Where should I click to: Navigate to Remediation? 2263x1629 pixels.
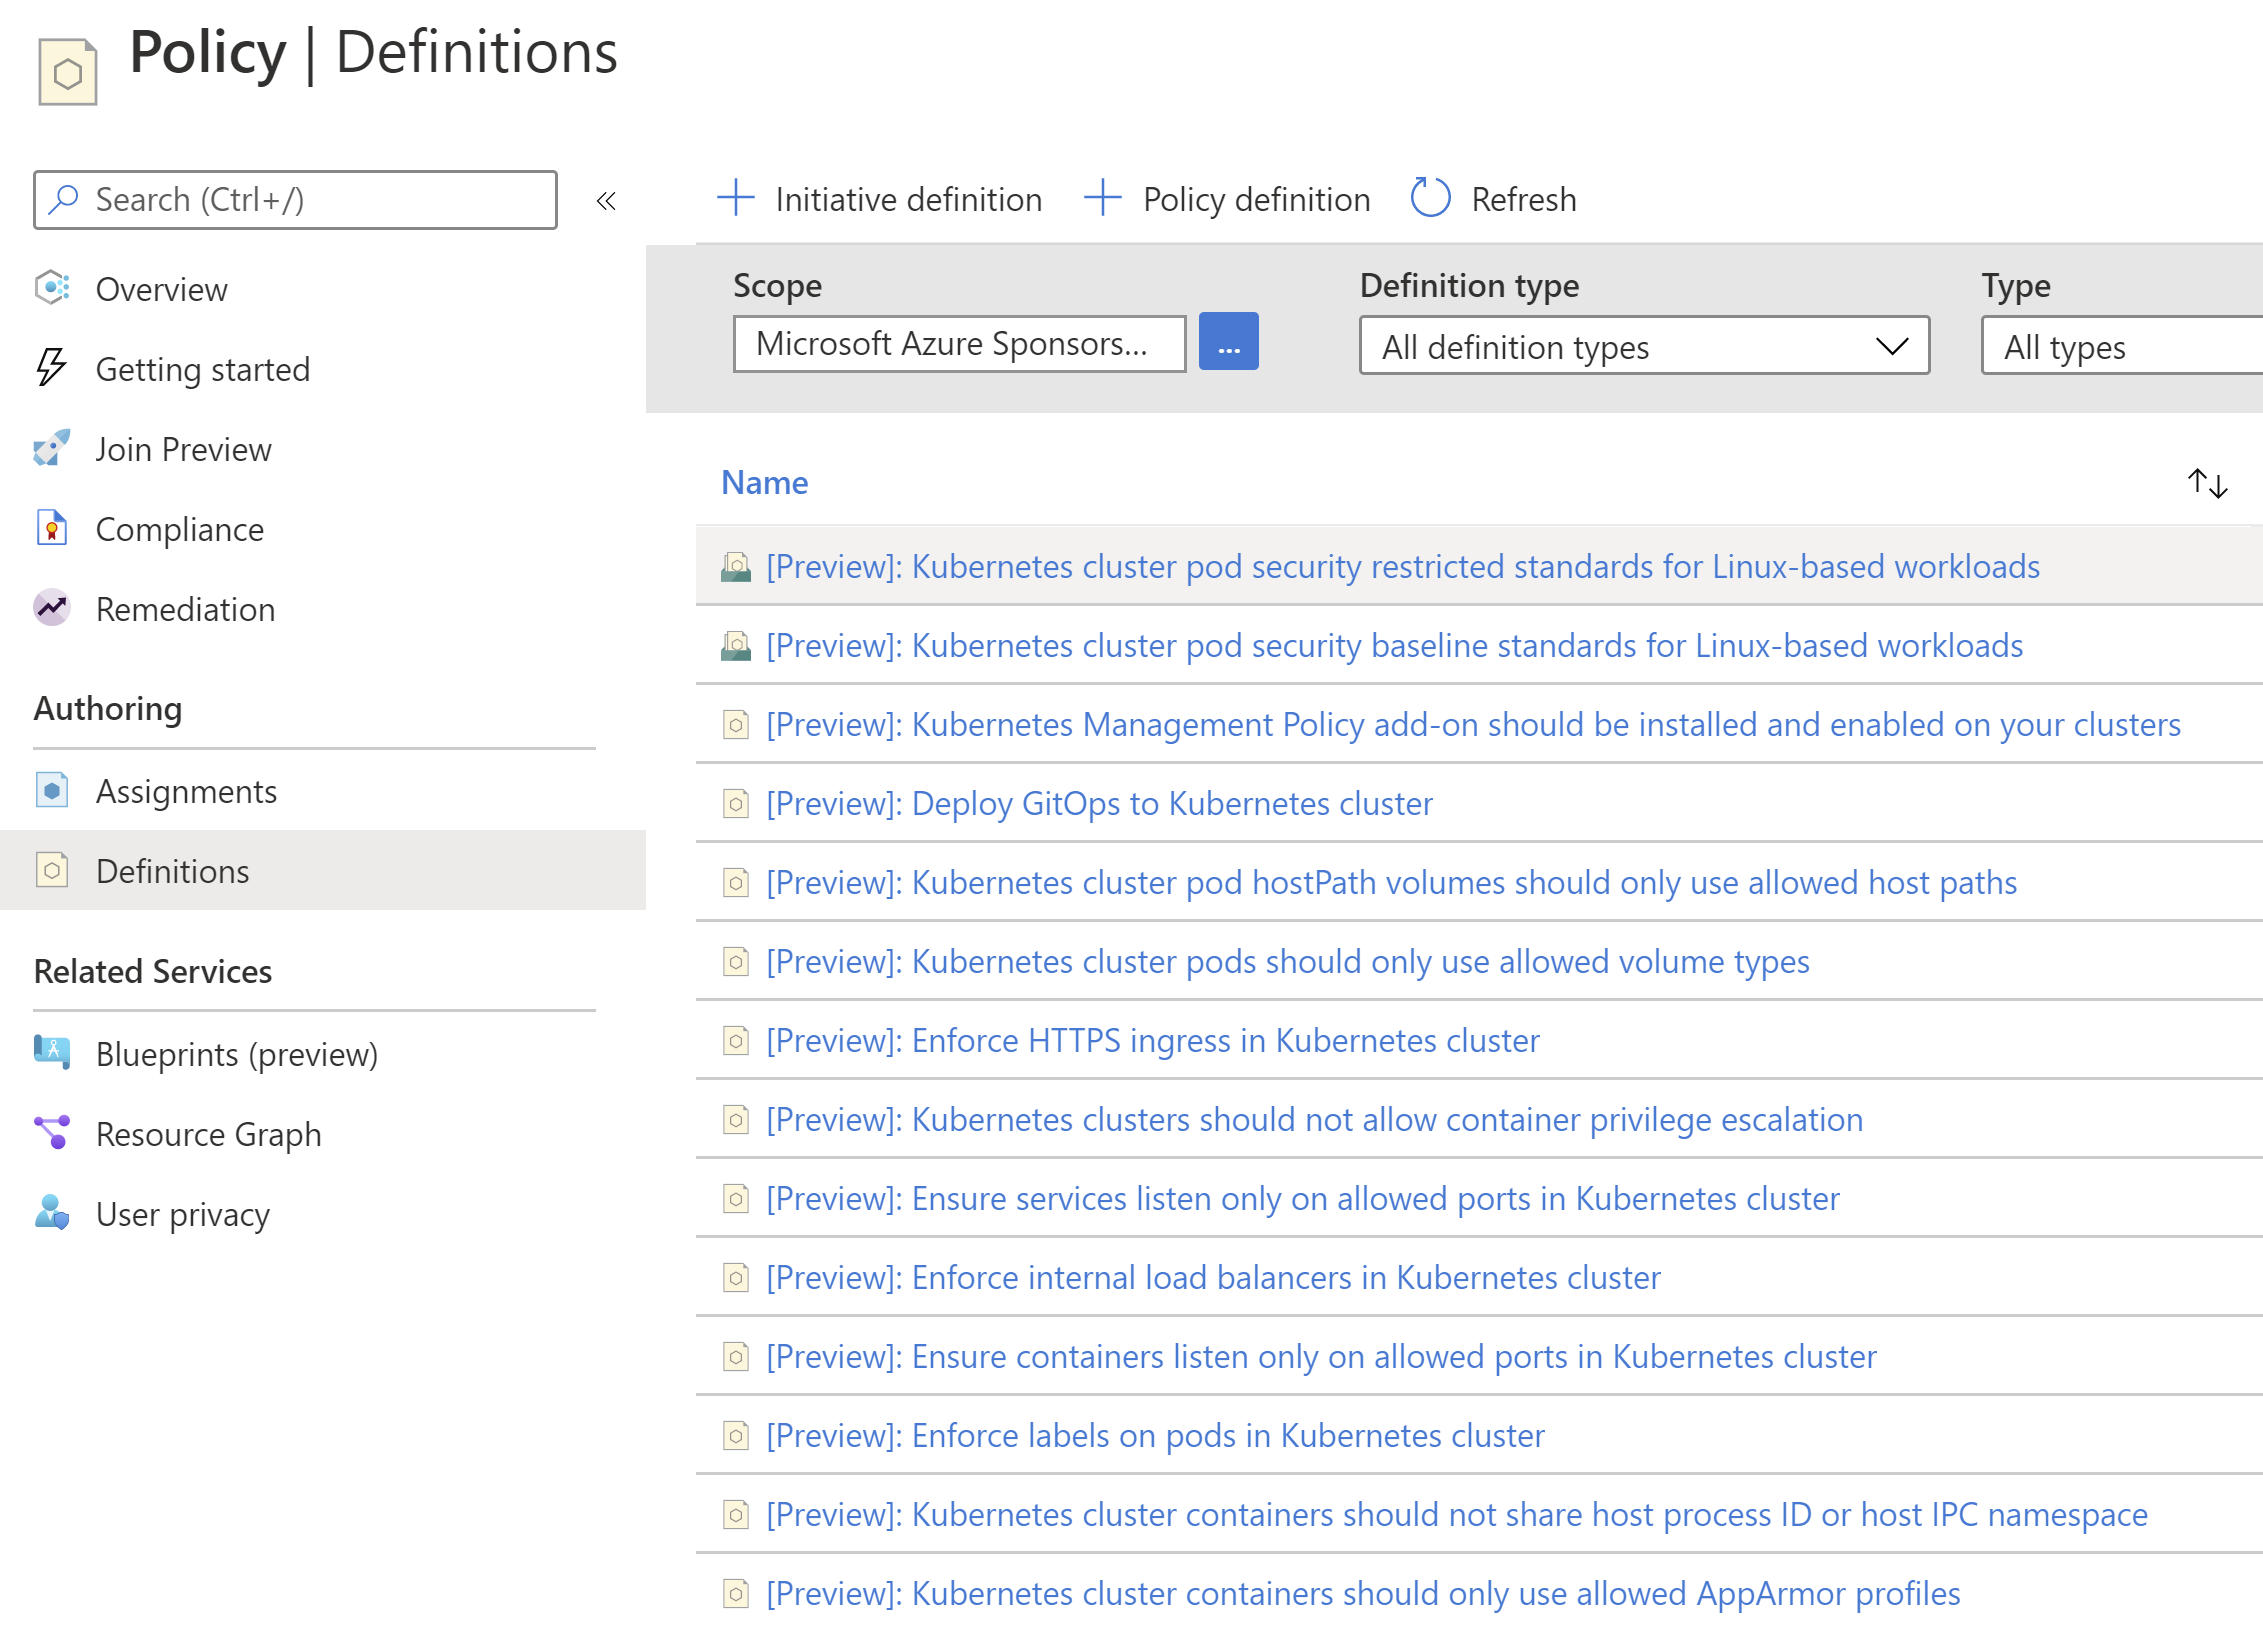point(186,609)
